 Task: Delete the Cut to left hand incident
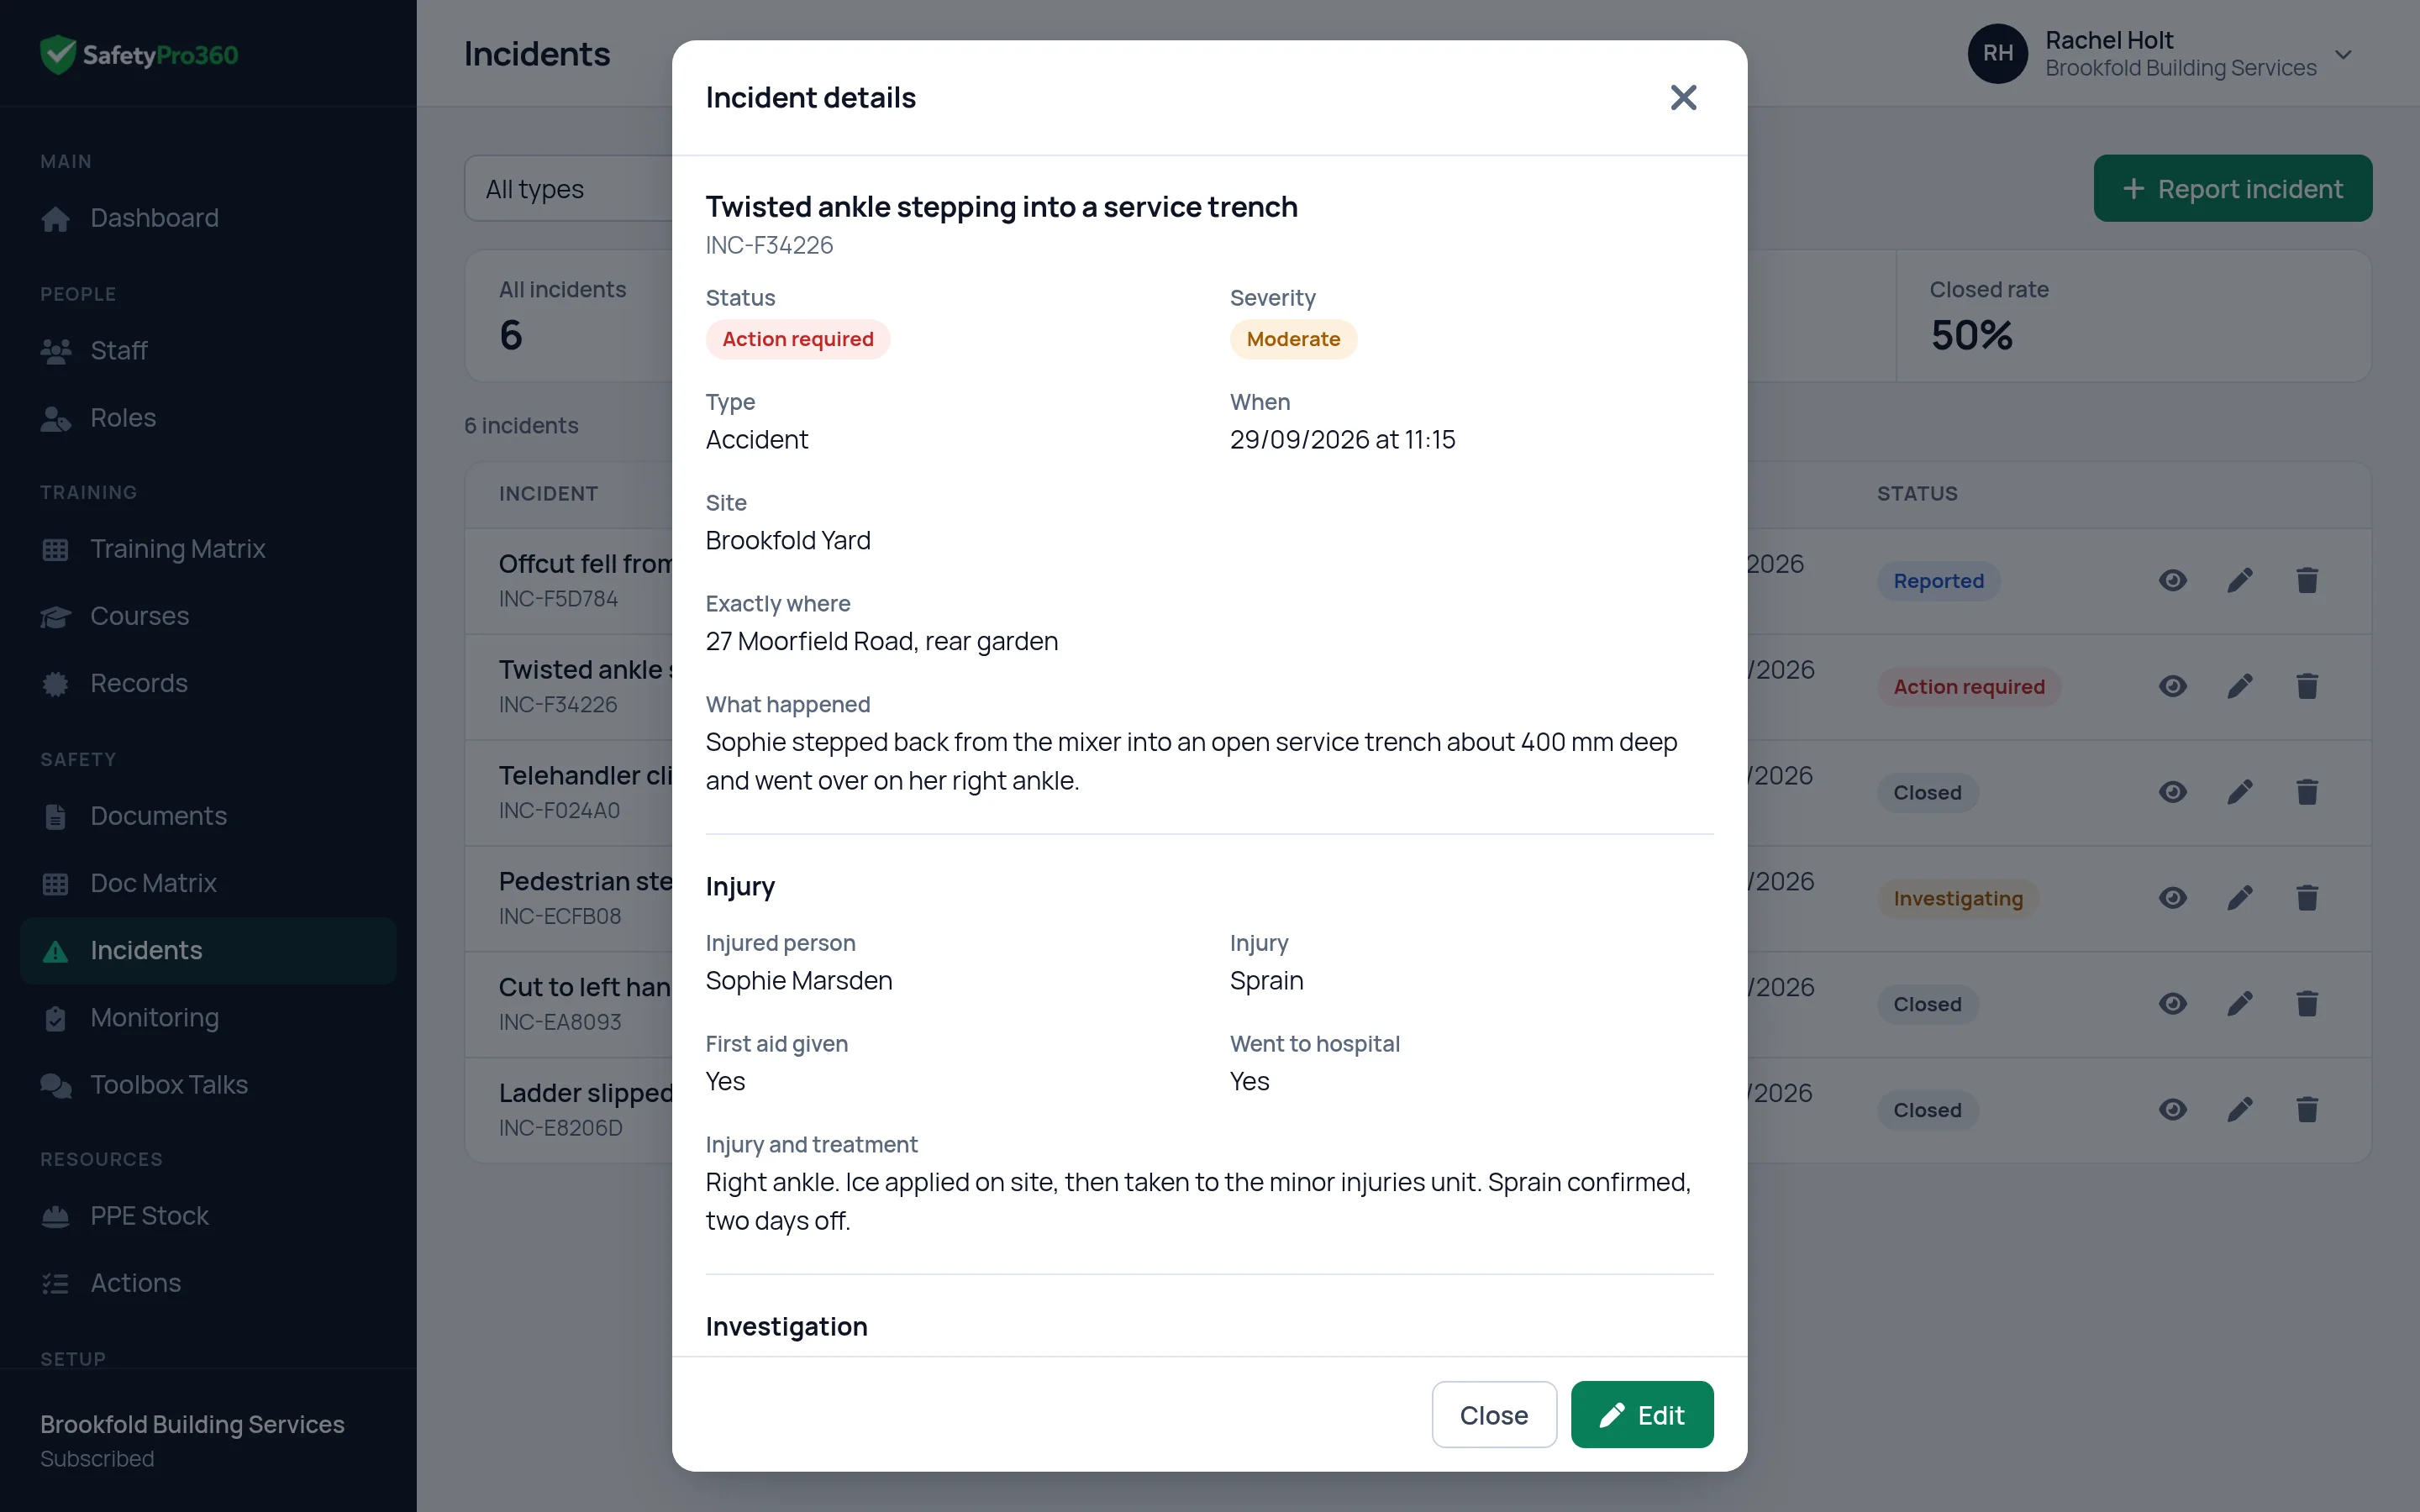coord(2307,1004)
